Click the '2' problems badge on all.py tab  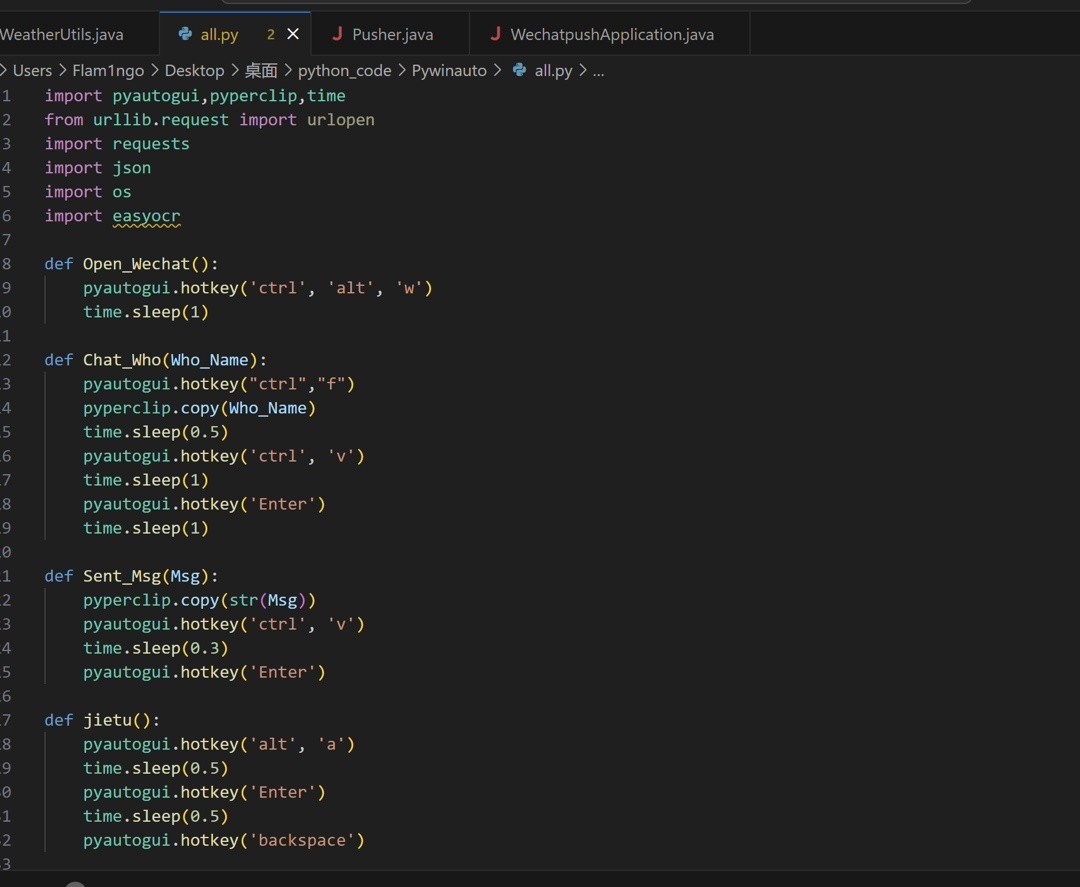271,34
